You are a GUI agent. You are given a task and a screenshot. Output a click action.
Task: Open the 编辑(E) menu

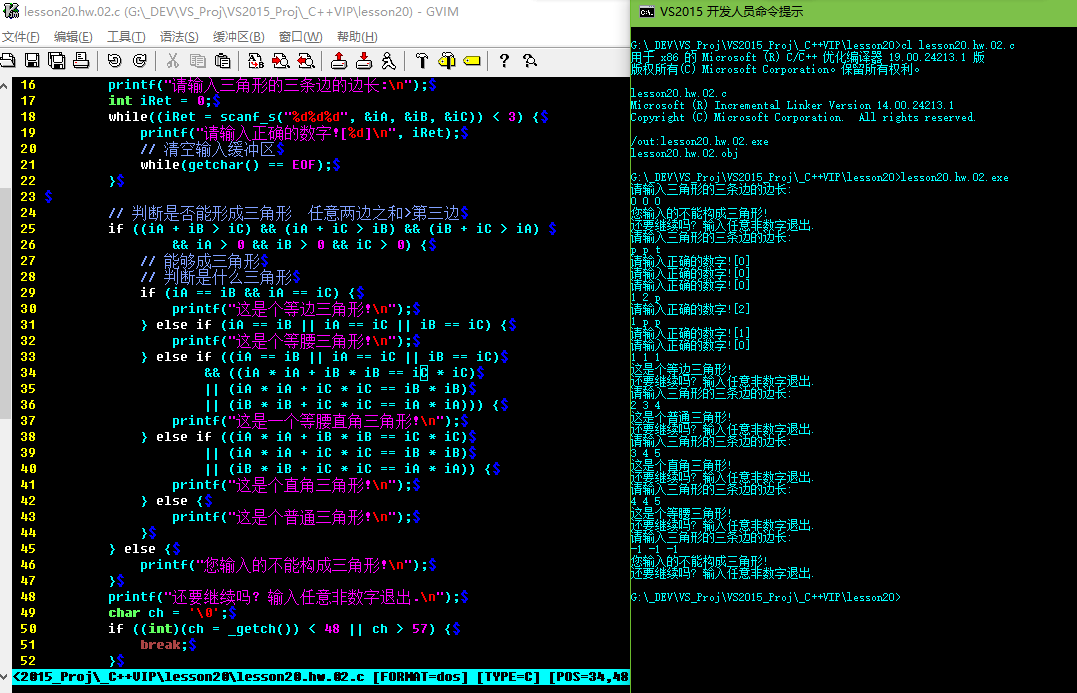tap(73, 37)
